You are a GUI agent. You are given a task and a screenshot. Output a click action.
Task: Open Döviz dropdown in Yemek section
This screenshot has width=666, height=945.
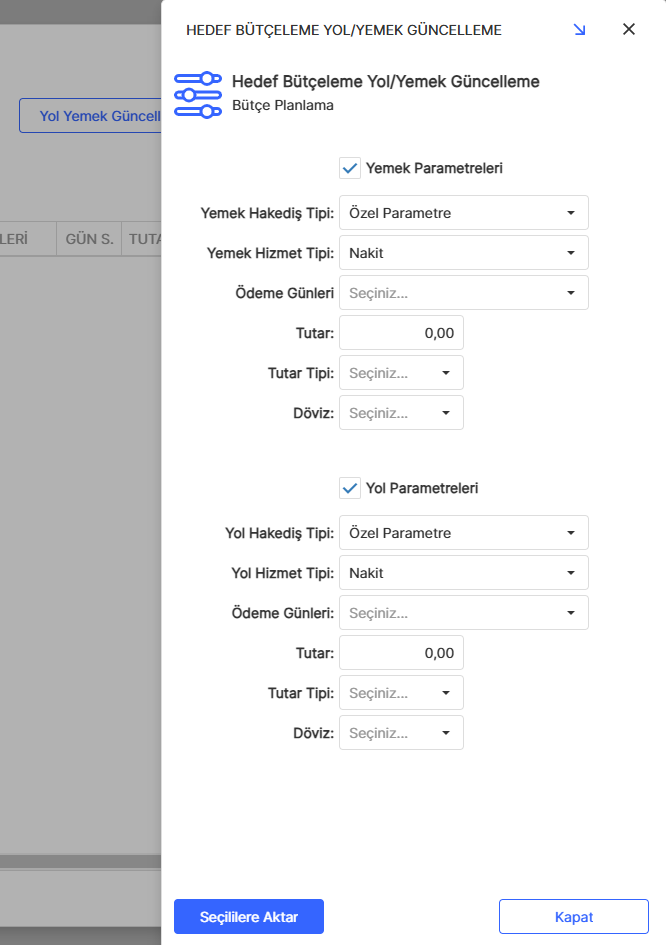click(x=402, y=413)
